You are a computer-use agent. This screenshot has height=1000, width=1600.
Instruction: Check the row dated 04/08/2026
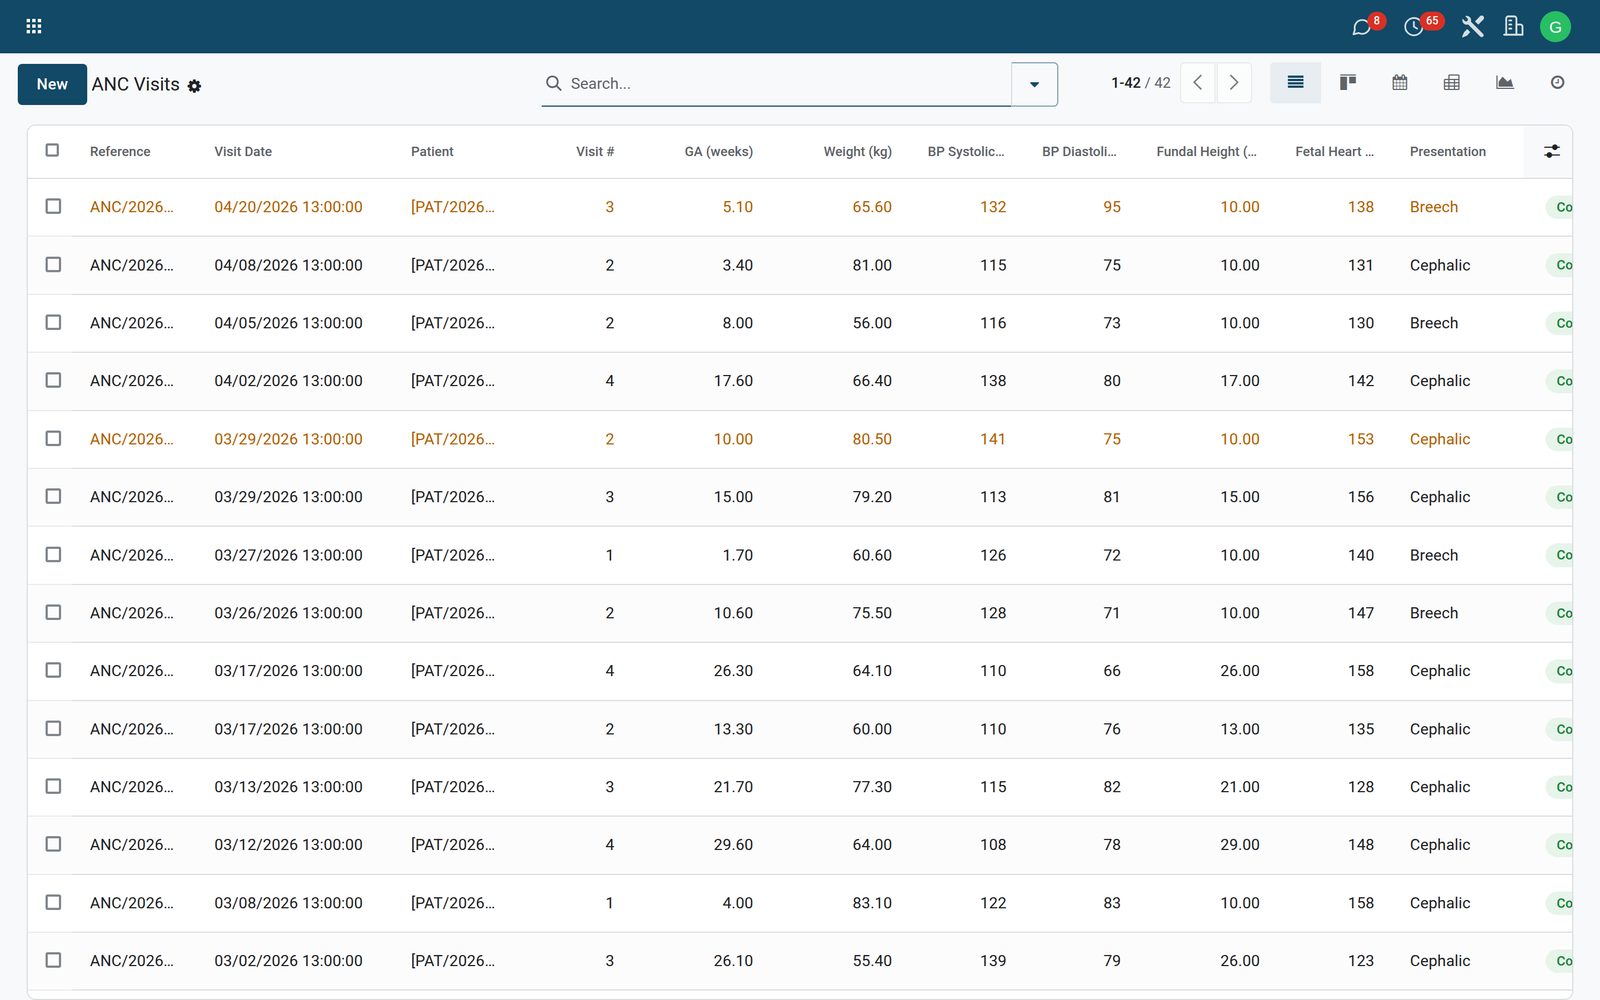53,264
